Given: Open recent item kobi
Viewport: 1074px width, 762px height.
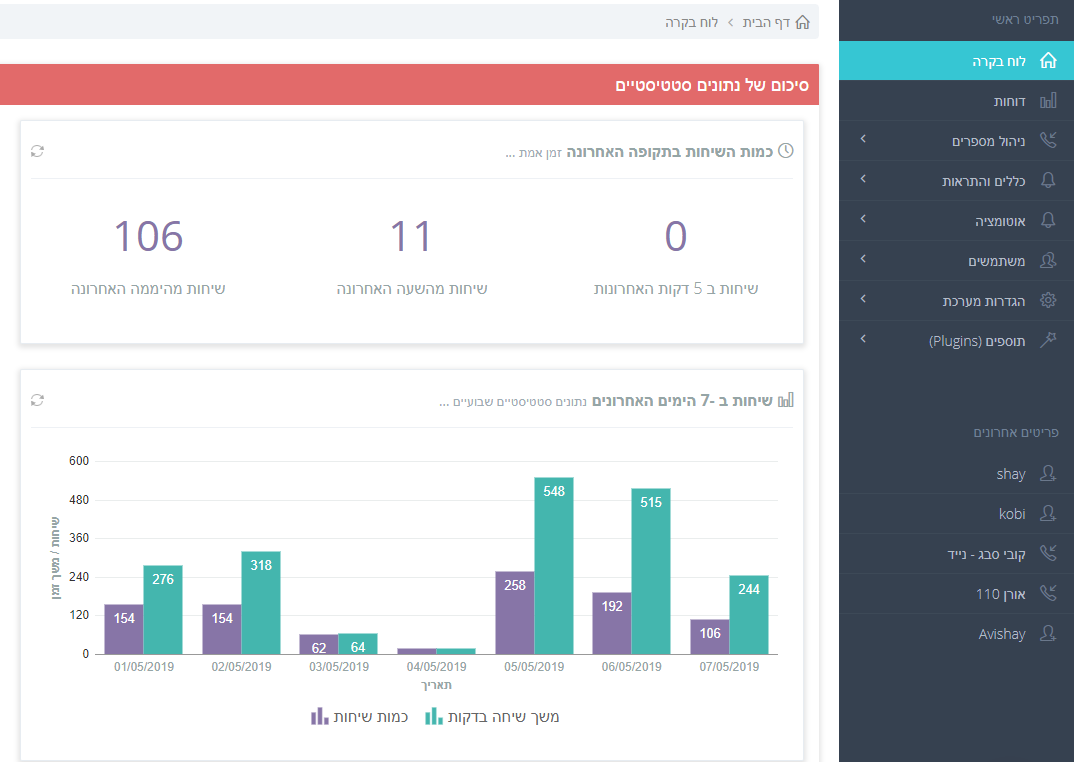Looking at the screenshot, I should point(956,514).
